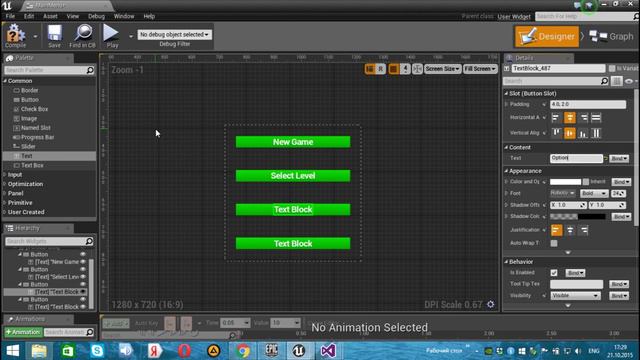Open the View menu

[73, 16]
